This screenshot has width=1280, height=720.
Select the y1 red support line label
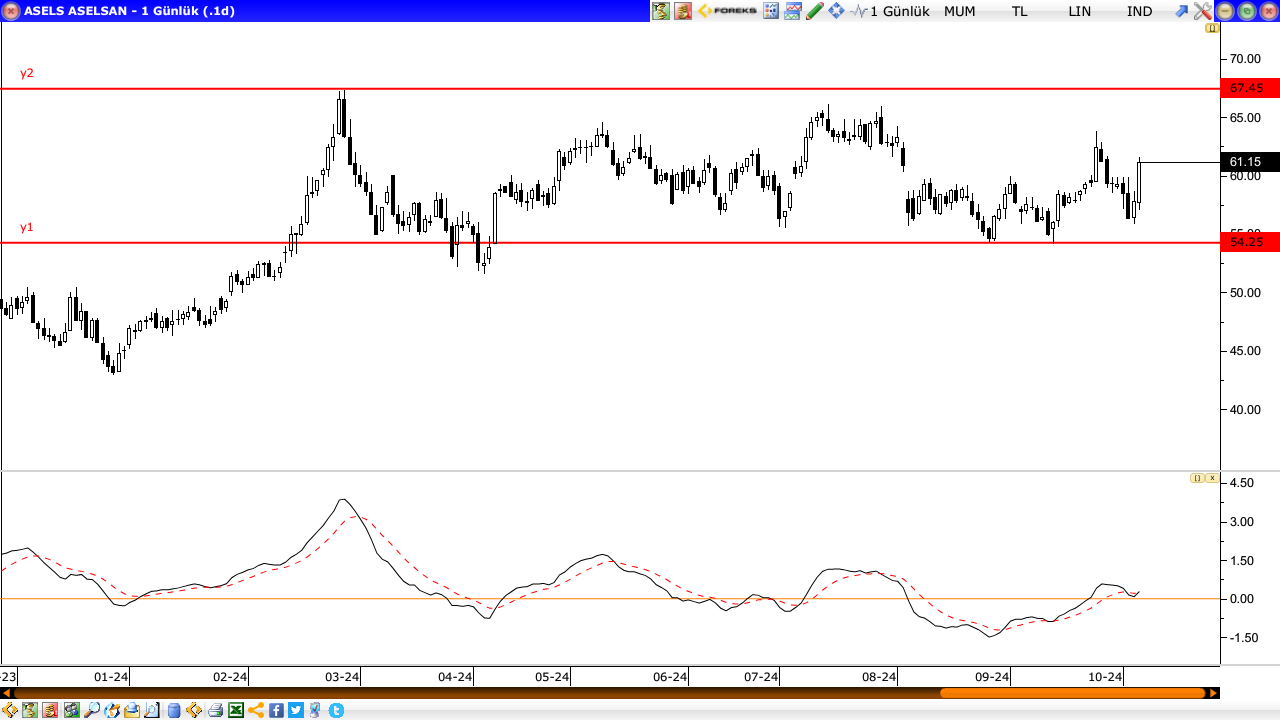tap(27, 227)
